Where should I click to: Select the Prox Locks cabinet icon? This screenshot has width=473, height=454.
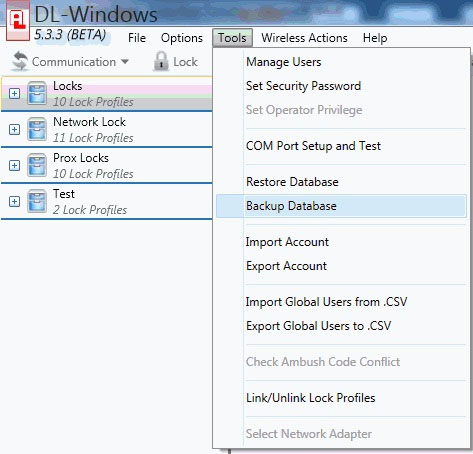(37, 165)
